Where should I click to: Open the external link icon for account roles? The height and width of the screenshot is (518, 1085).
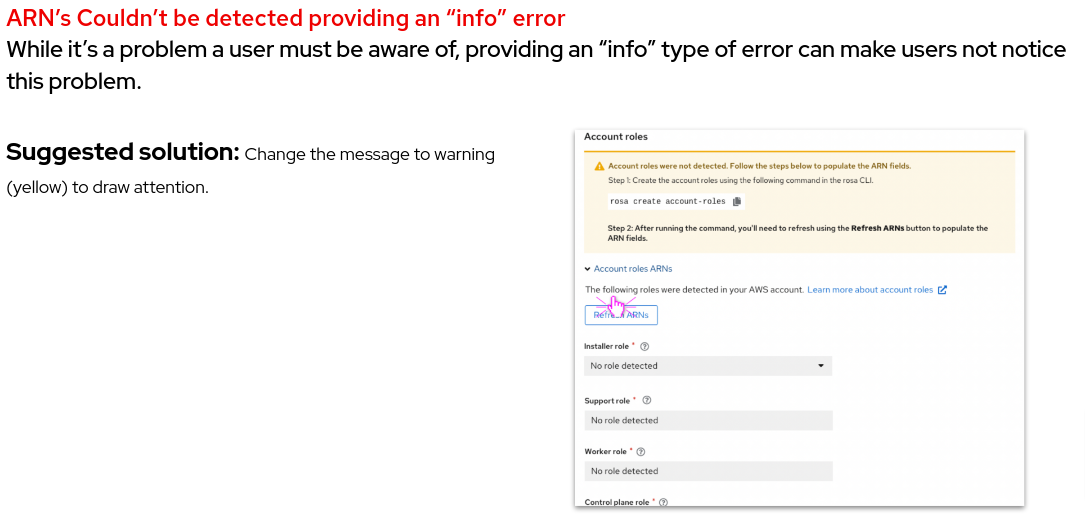point(942,290)
